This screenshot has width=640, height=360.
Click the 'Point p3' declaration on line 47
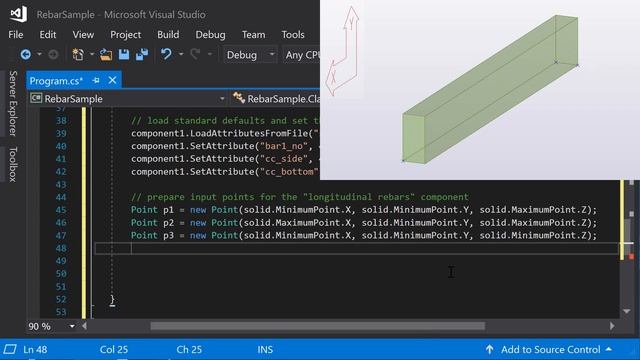(x=152, y=236)
